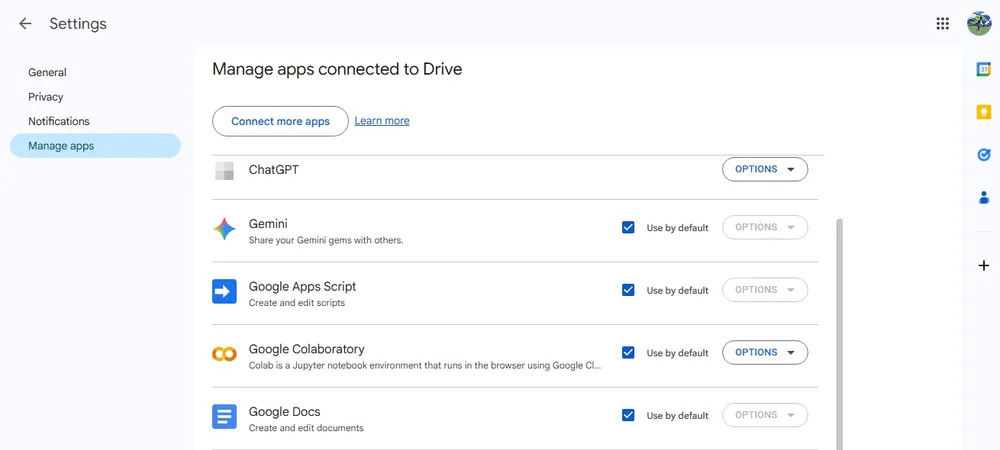1000x450 pixels.
Task: Uncheck Use by default for Gemini
Action: coord(628,228)
